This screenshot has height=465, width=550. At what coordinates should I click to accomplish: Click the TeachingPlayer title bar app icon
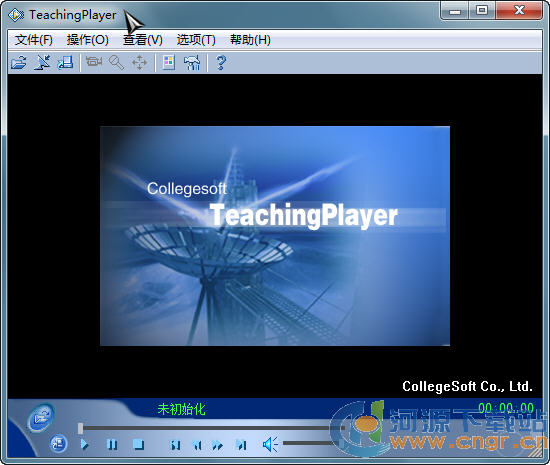pyautogui.click(x=16, y=15)
